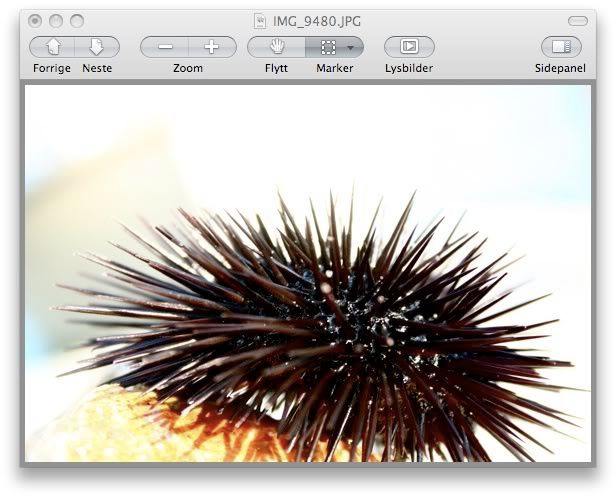Select the Flytt hand tool

point(277,47)
